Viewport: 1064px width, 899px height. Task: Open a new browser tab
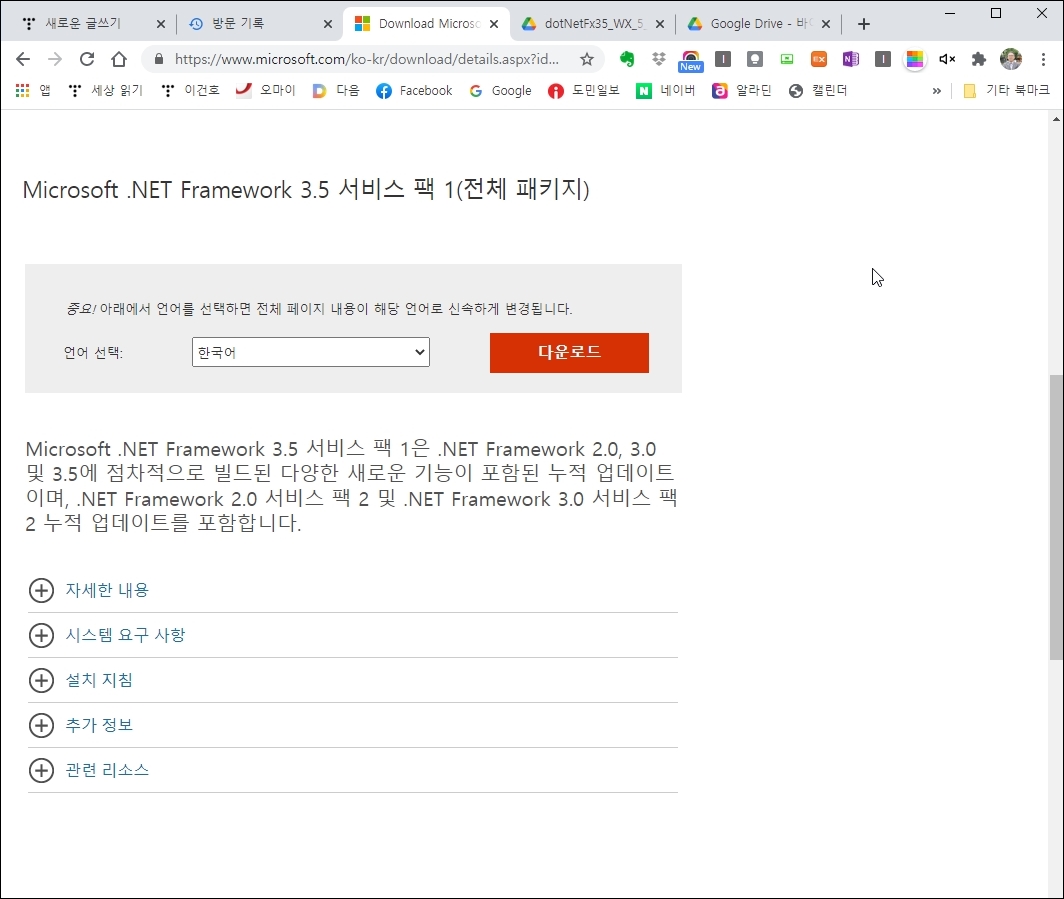tap(864, 24)
